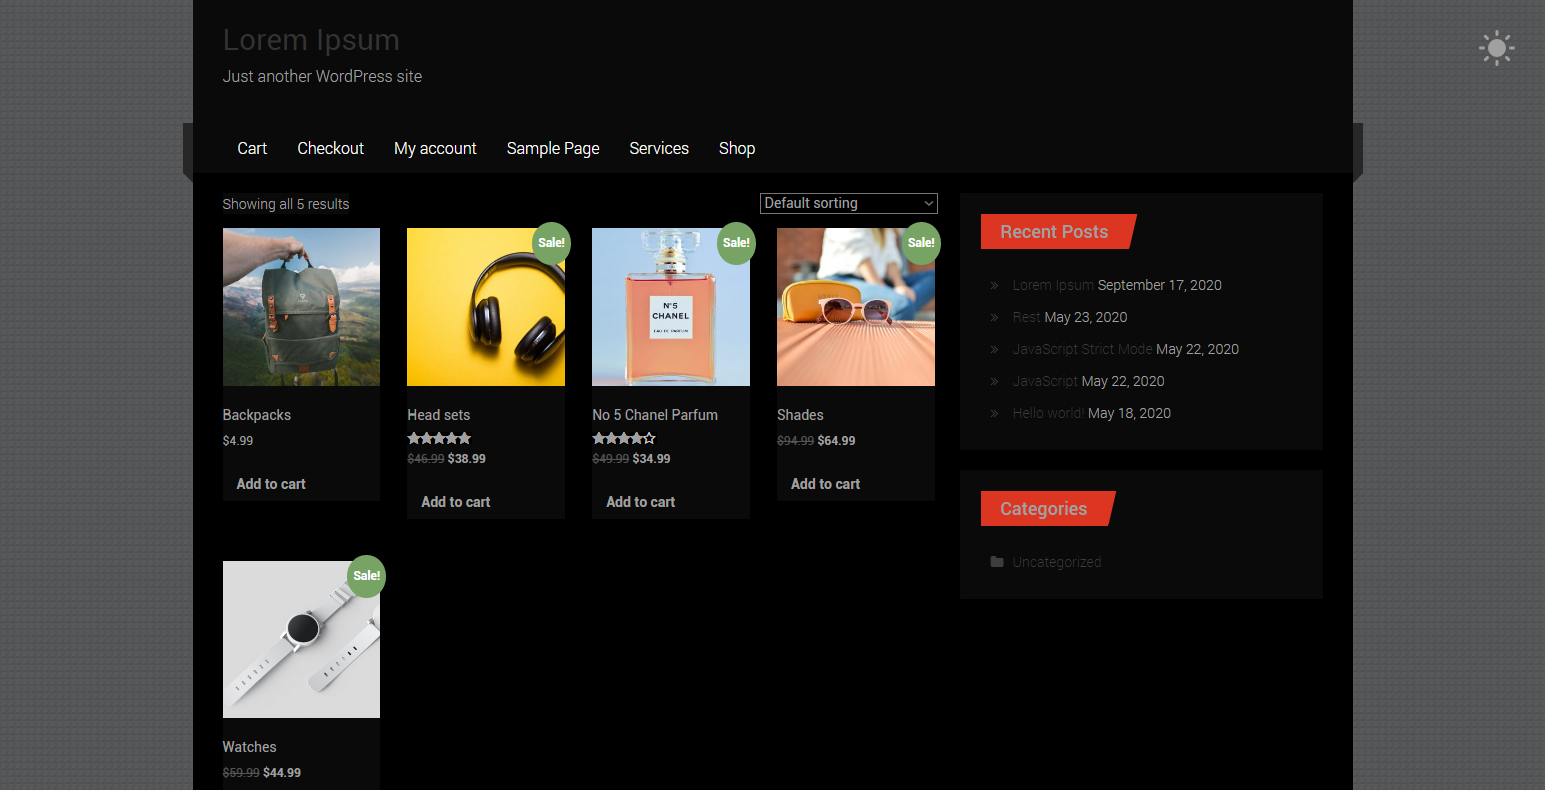Click the Recent Posts widget heading
The image size is (1560, 790).
[1057, 232]
